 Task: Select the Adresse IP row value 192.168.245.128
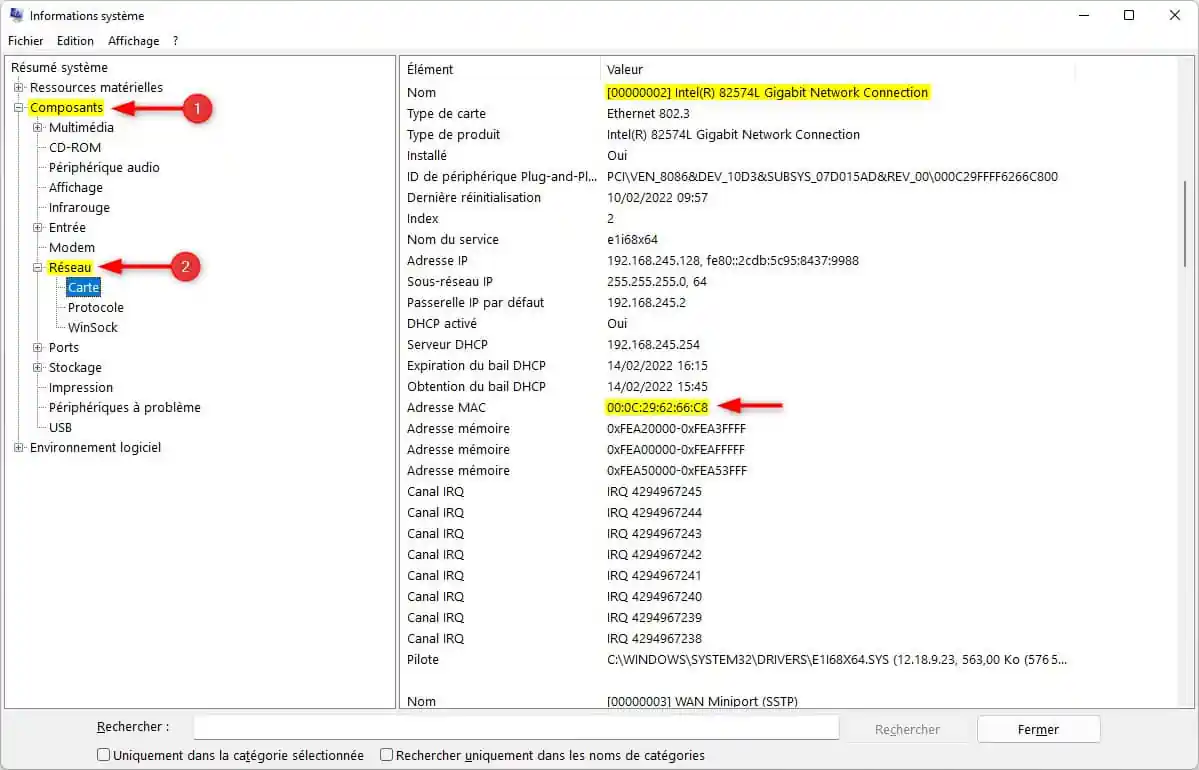point(733,261)
